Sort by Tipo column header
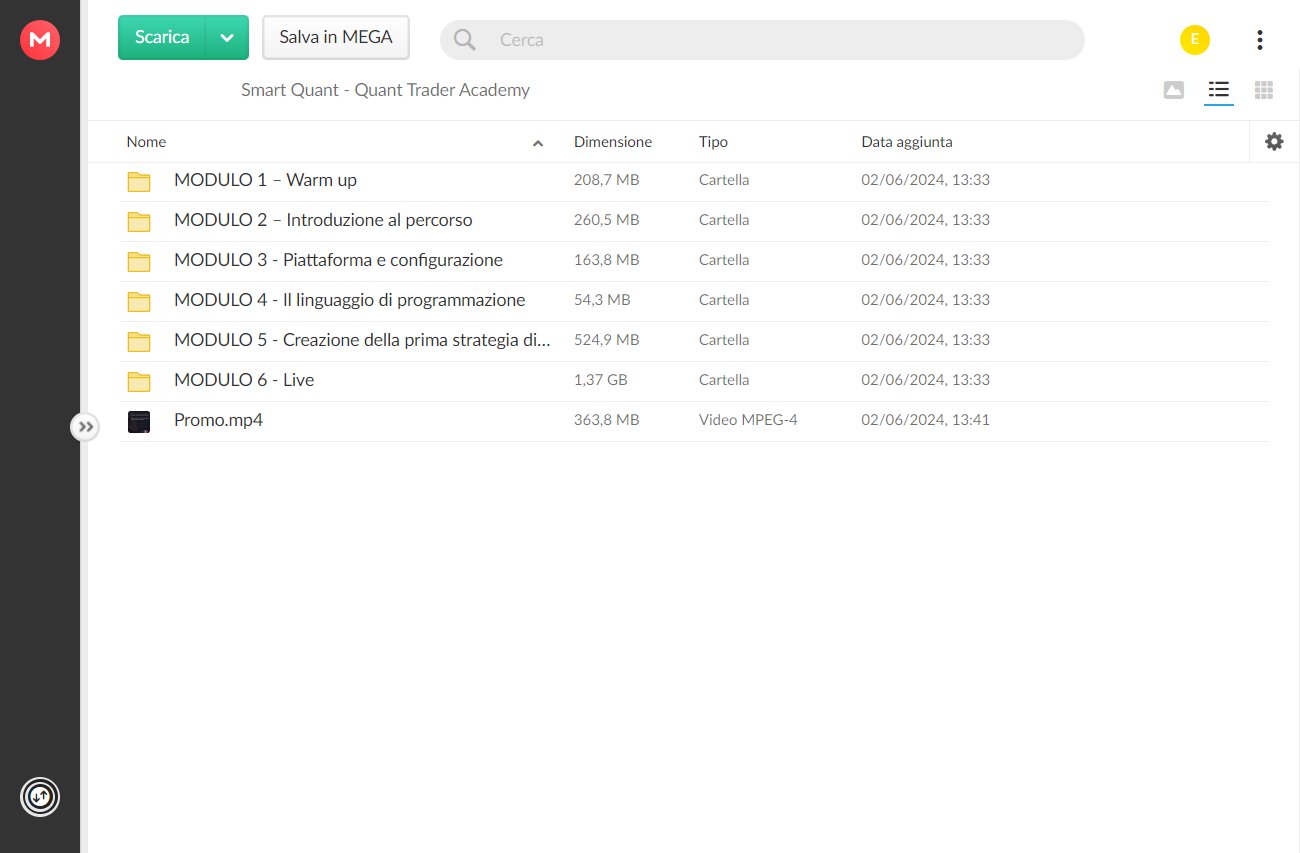 pos(713,142)
